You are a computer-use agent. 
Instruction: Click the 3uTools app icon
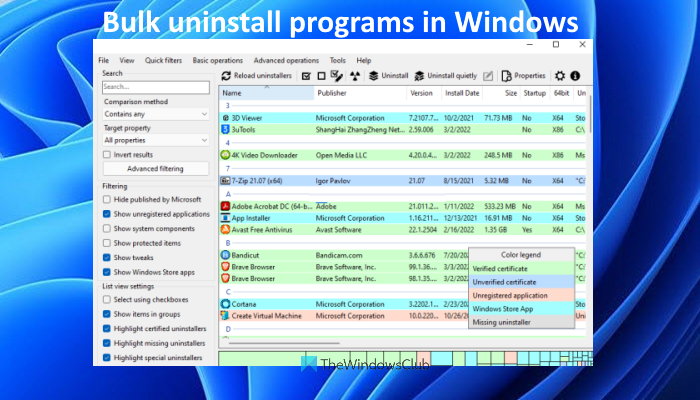point(225,129)
